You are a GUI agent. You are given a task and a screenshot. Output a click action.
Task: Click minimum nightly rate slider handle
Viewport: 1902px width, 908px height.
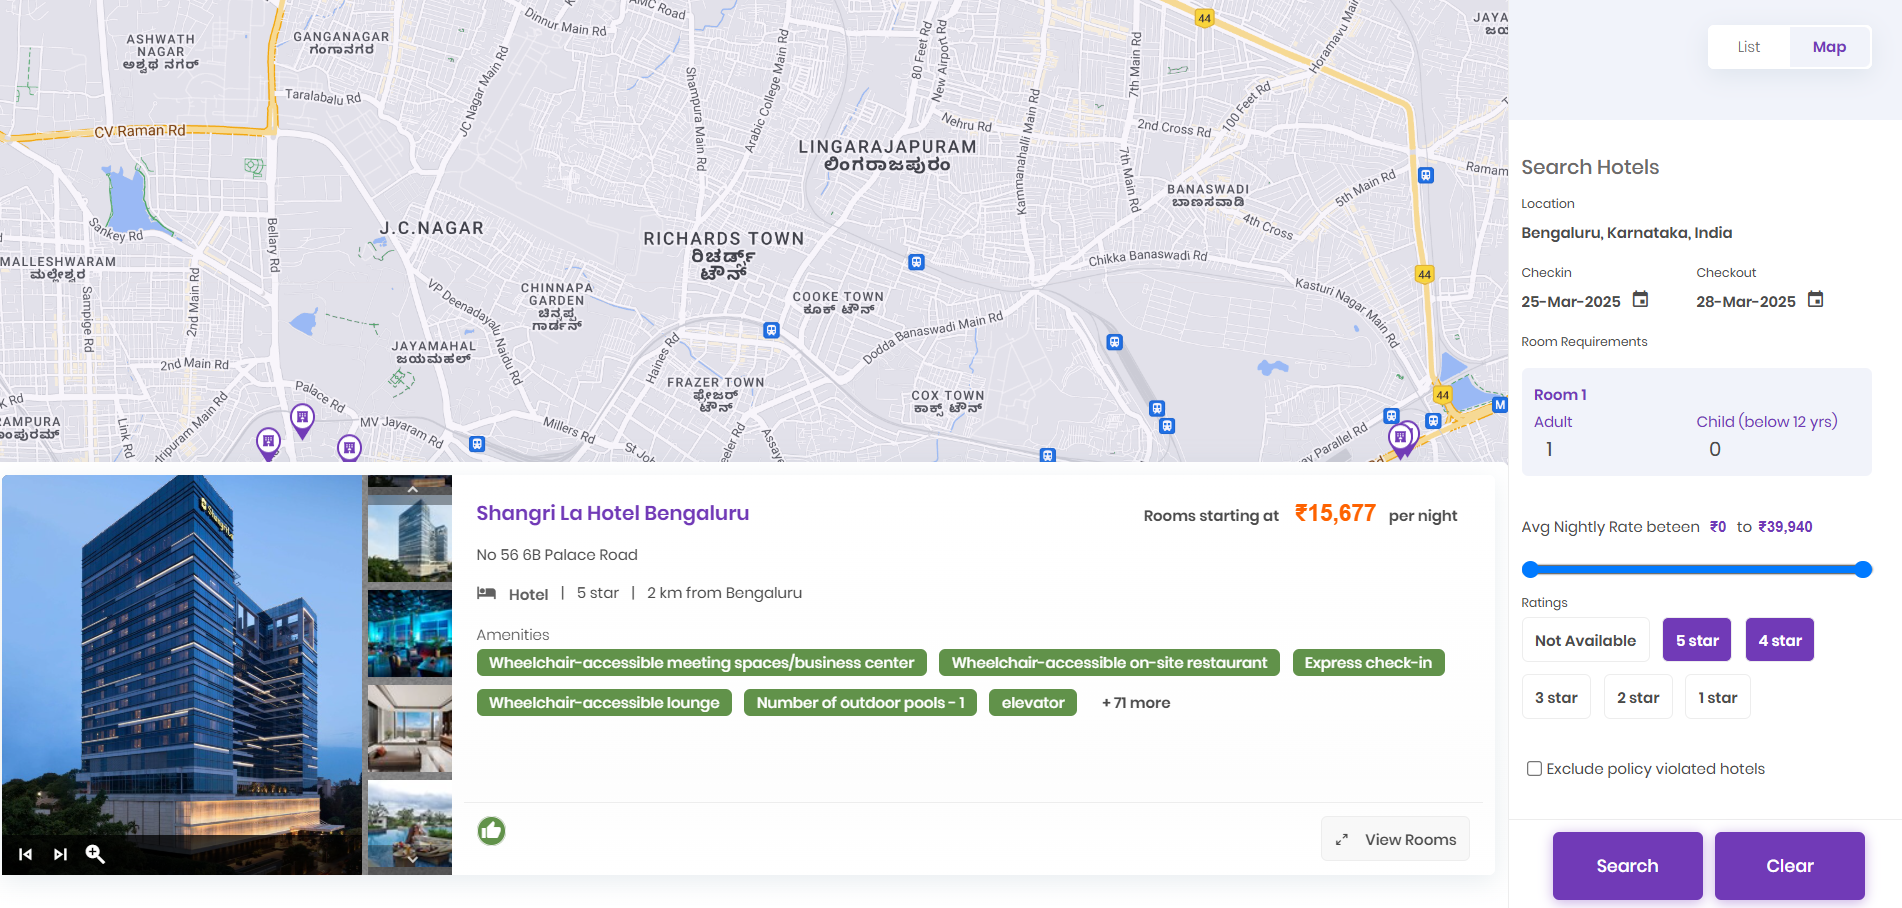[1529, 570]
